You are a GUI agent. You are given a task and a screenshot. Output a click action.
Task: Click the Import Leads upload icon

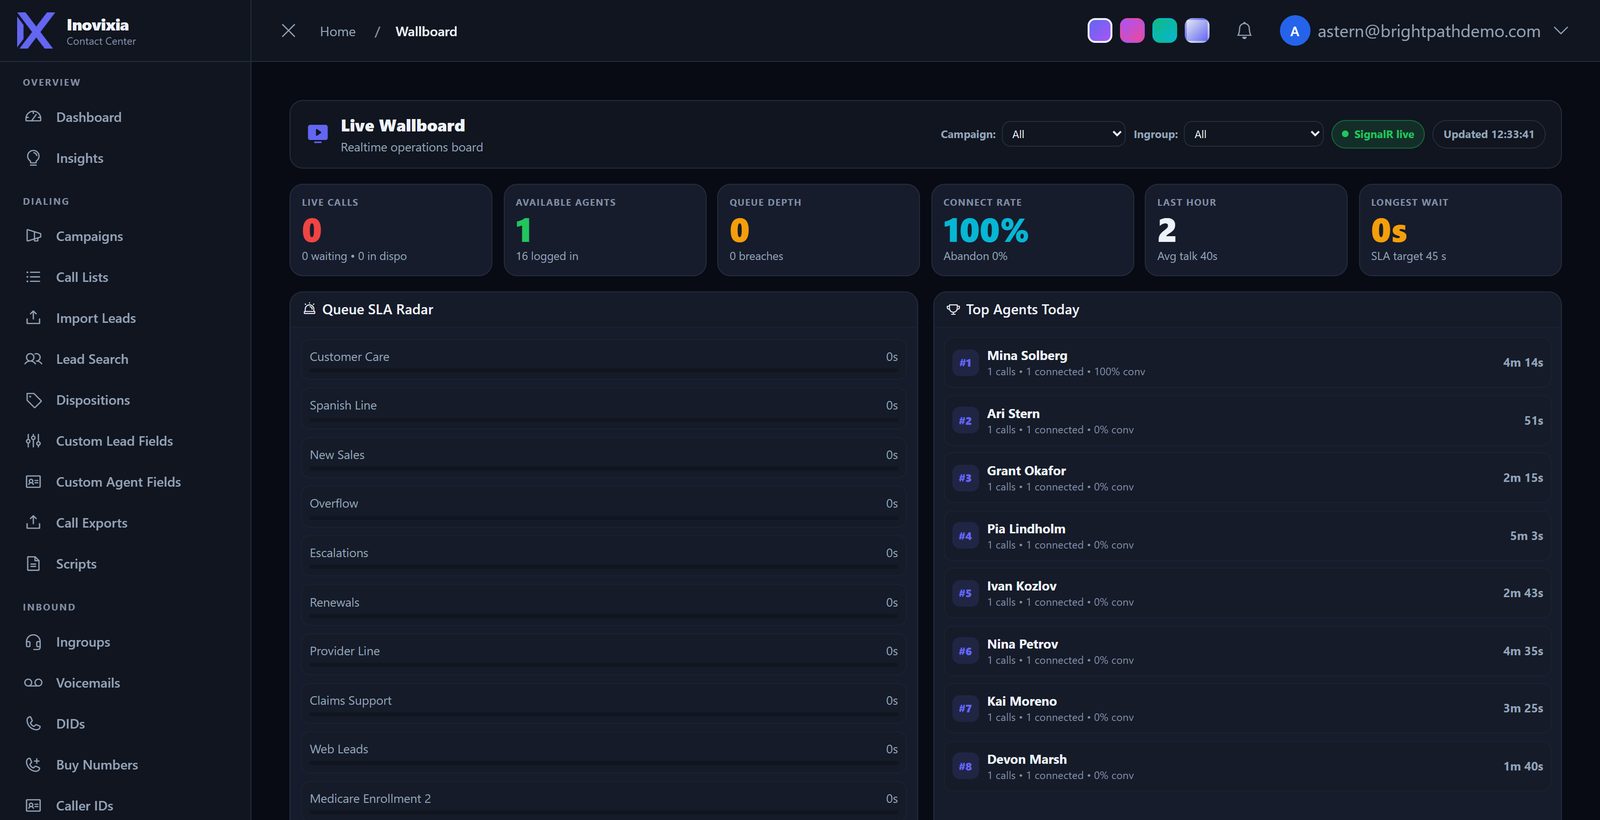point(33,318)
